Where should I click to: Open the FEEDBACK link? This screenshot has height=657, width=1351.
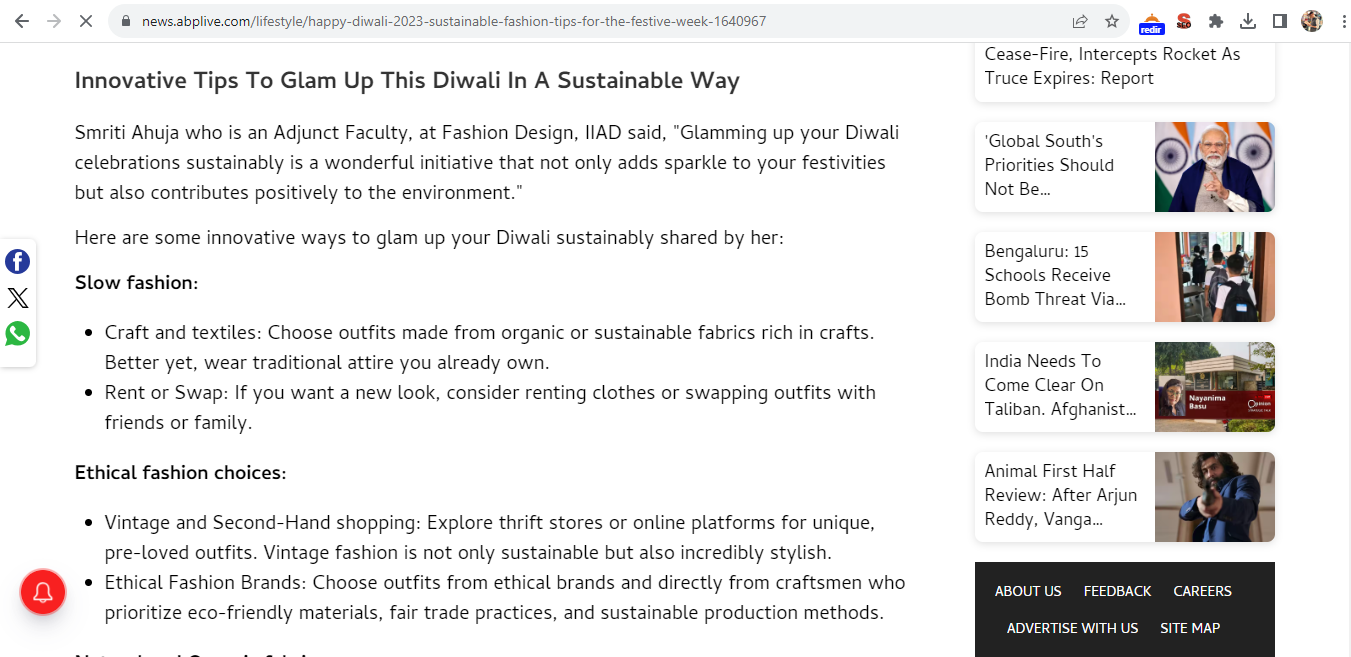coord(1117,591)
